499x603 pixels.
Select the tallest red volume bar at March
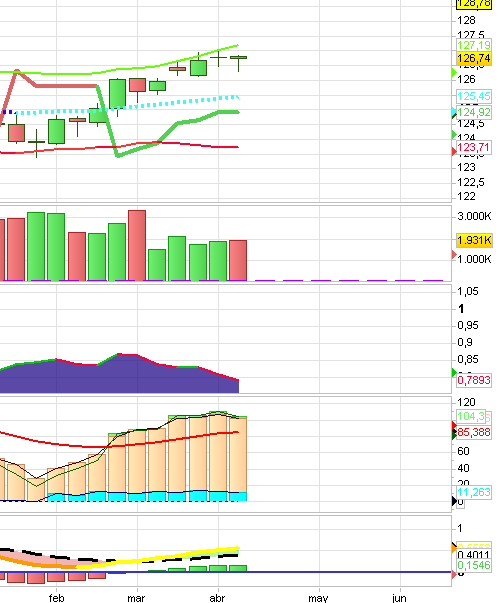[x=137, y=245]
